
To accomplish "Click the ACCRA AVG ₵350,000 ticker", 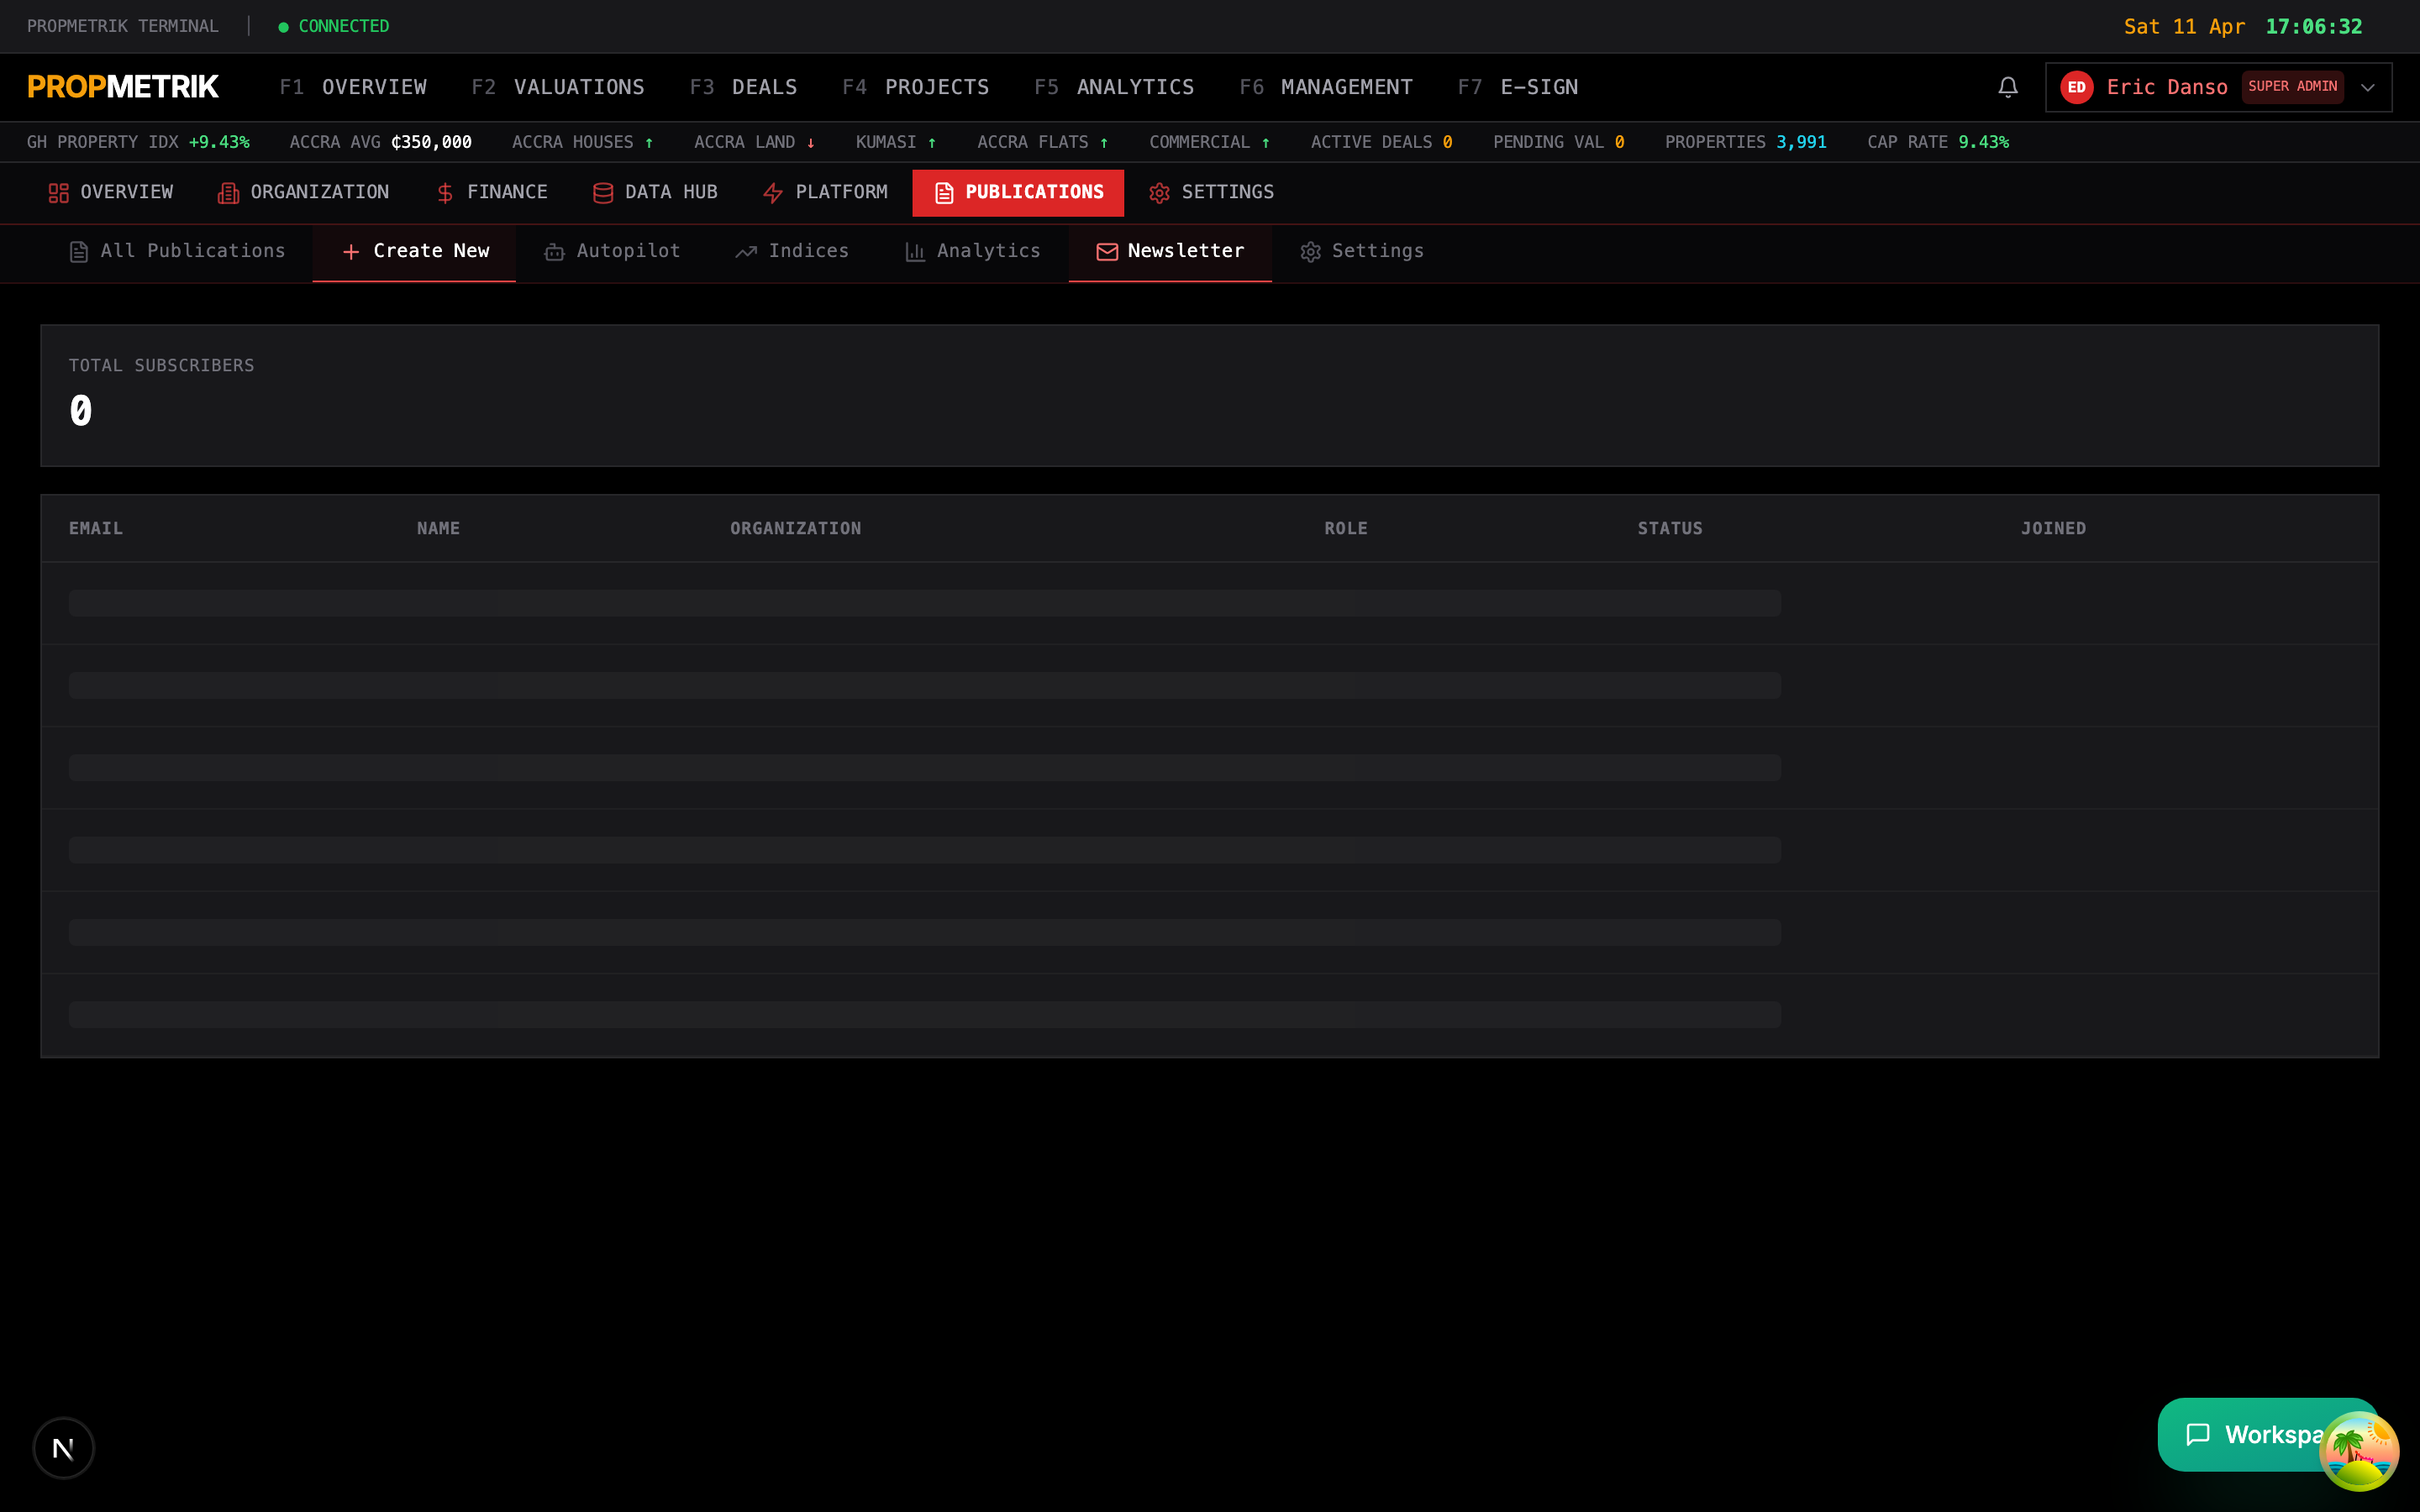I will pos(380,142).
